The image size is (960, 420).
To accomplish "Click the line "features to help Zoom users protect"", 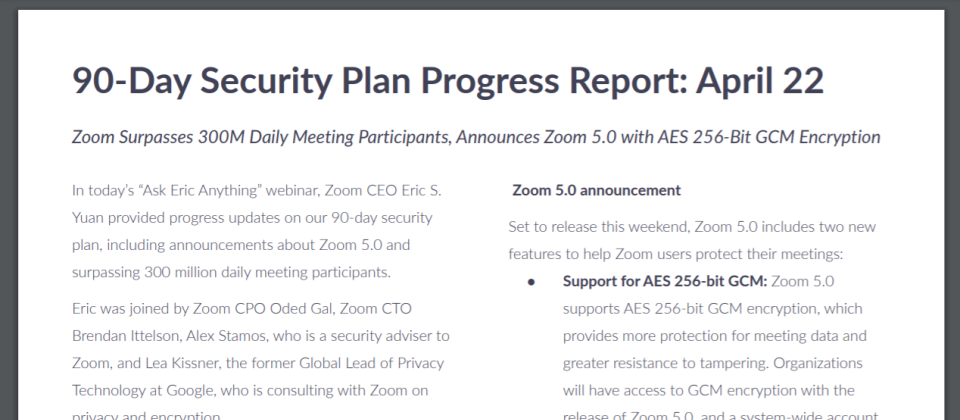I will click(x=676, y=254).
